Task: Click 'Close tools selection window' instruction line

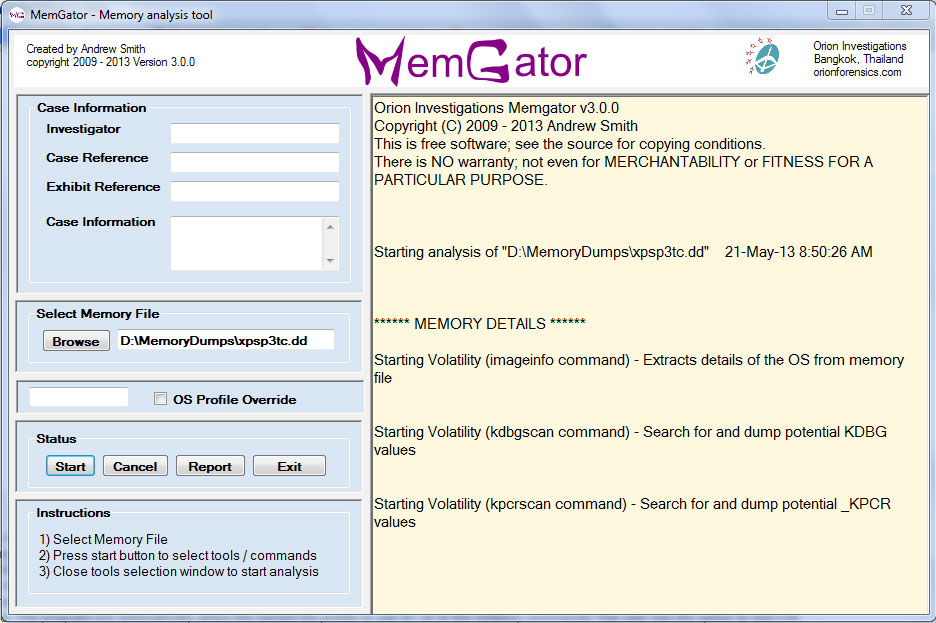Action: click(179, 571)
